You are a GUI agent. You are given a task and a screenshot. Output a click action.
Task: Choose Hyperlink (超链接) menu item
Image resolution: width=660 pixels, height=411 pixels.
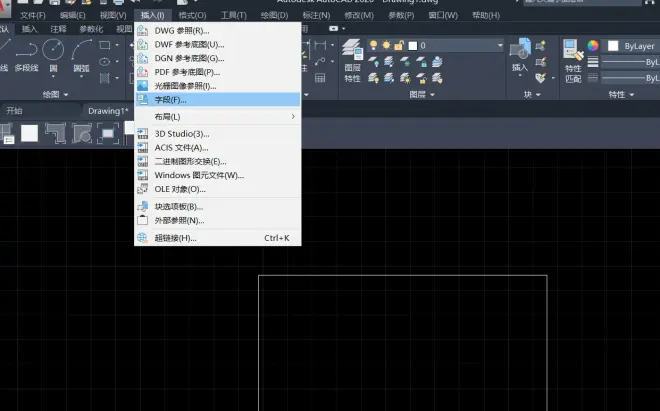[x=217, y=238]
